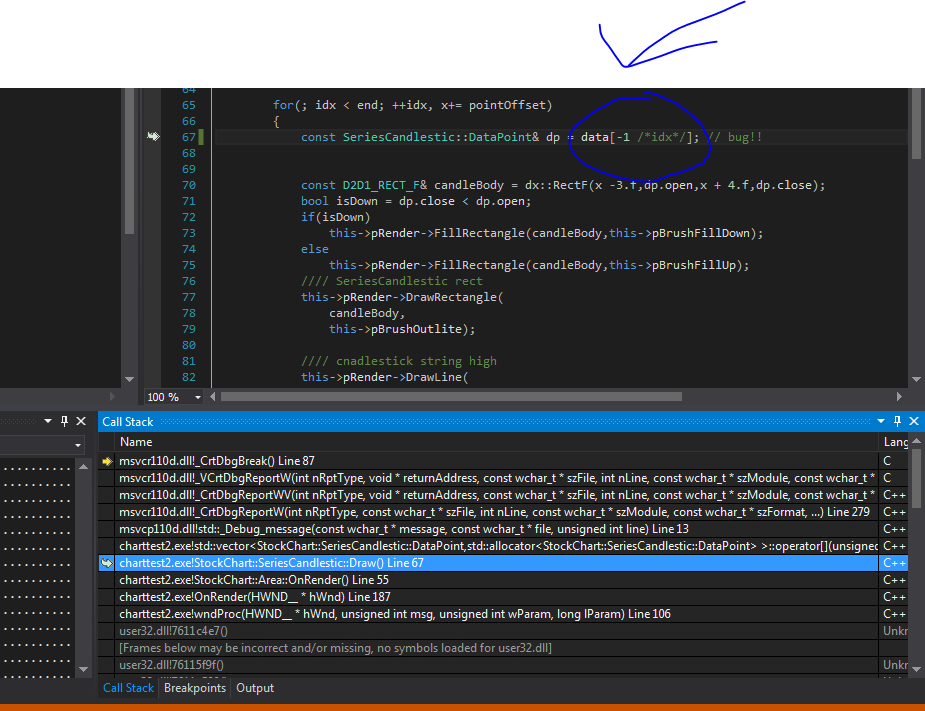The image size is (925, 711).
Task: Click the yellow current-frame arrow icon
Action: pyautogui.click(x=107, y=461)
